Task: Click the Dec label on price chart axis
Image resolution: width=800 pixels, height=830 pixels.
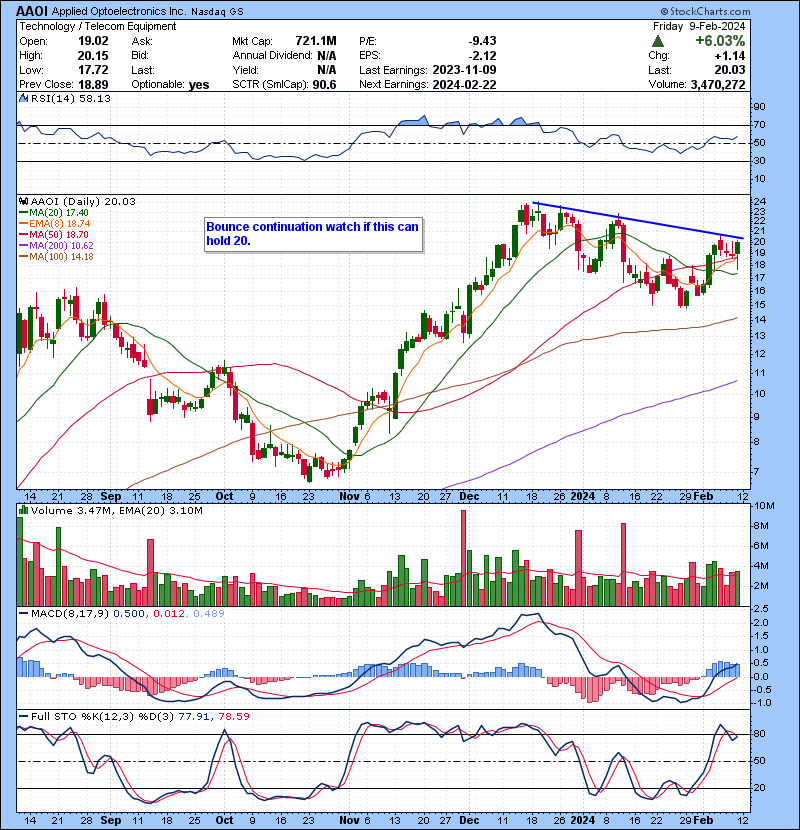Action: click(469, 497)
